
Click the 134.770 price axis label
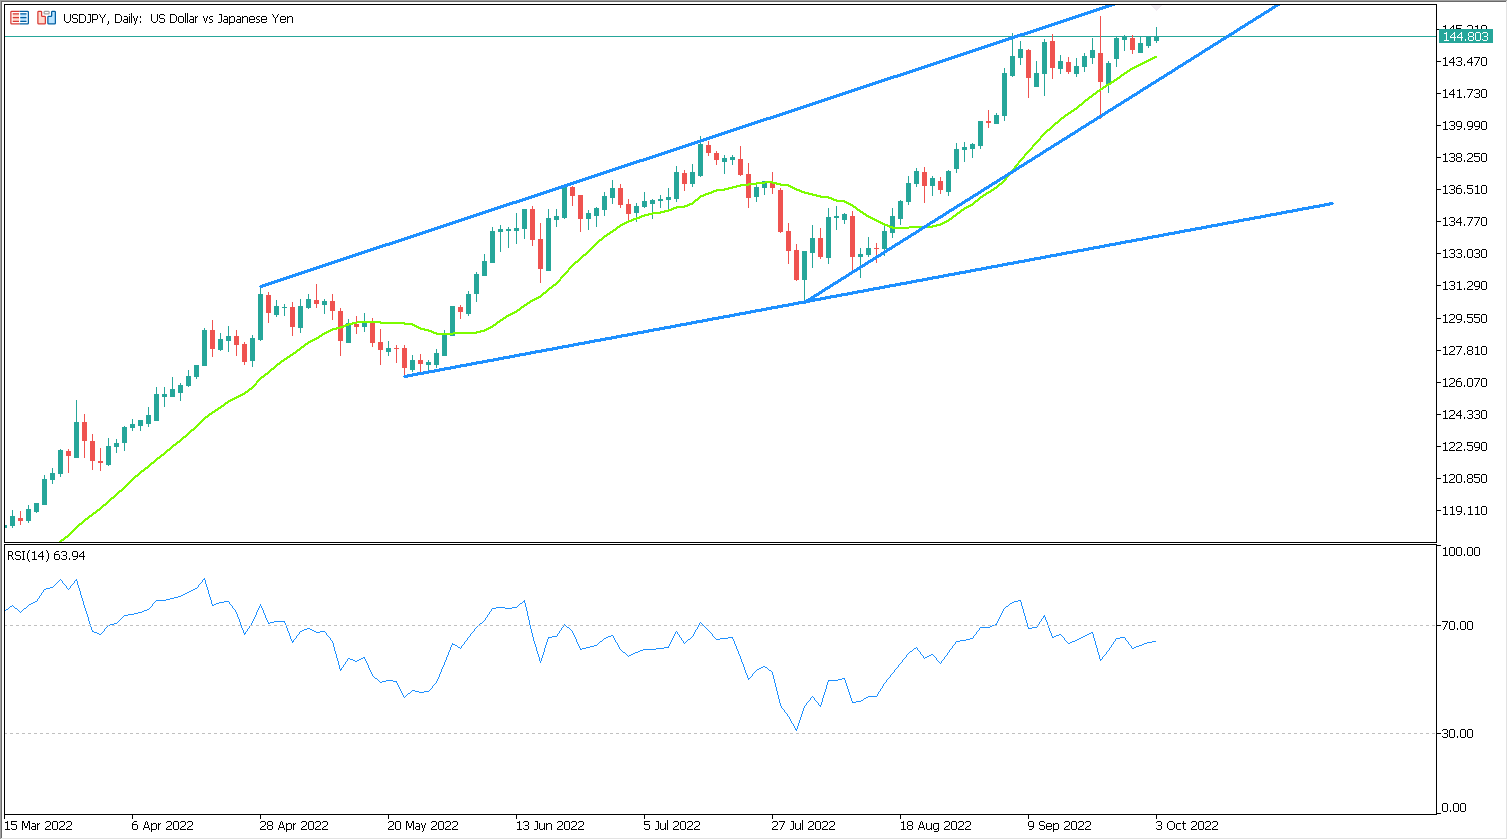[x=1464, y=222]
